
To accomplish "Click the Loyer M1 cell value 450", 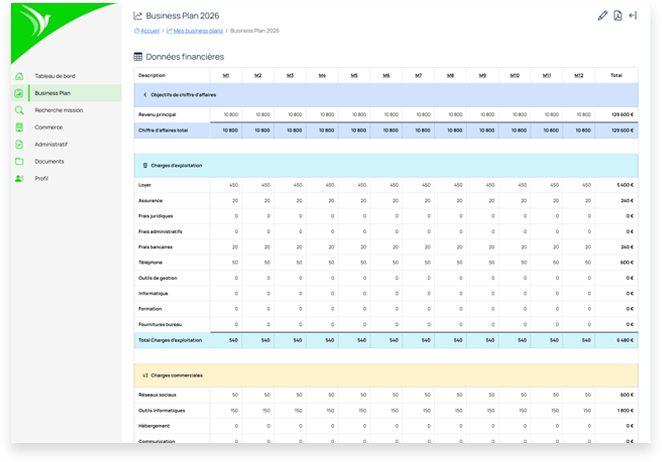I will tap(233, 185).
